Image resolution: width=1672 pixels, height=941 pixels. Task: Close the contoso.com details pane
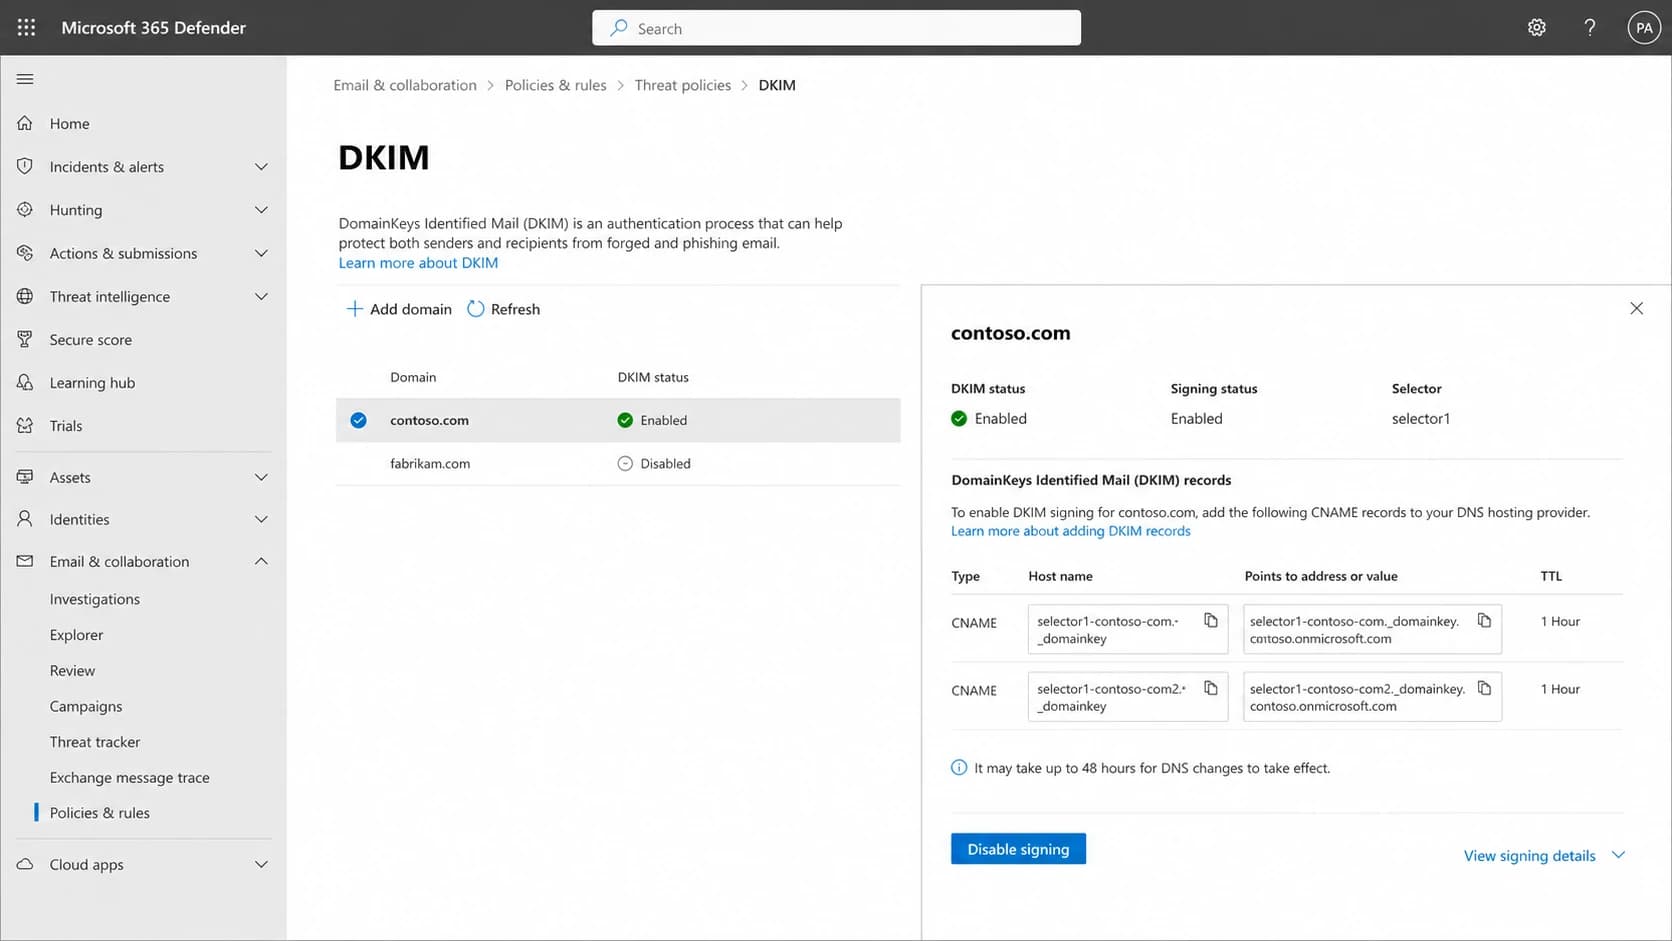(1637, 308)
